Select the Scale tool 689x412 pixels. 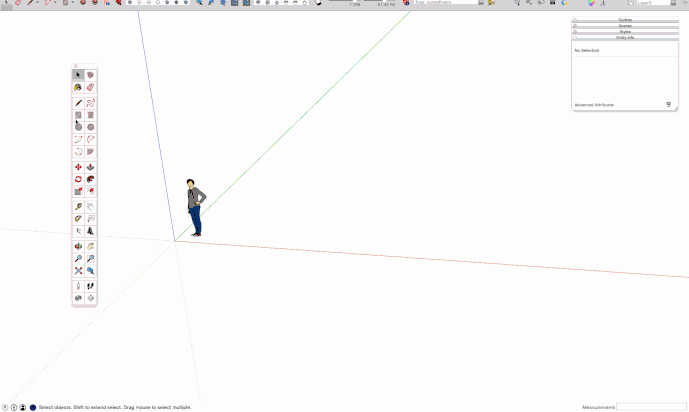(x=78, y=191)
